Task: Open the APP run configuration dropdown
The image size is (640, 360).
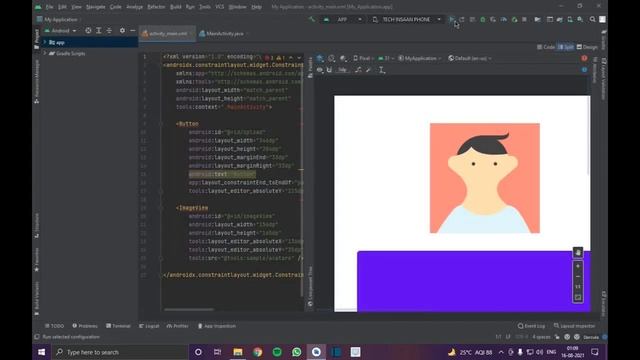Action: click(342, 19)
